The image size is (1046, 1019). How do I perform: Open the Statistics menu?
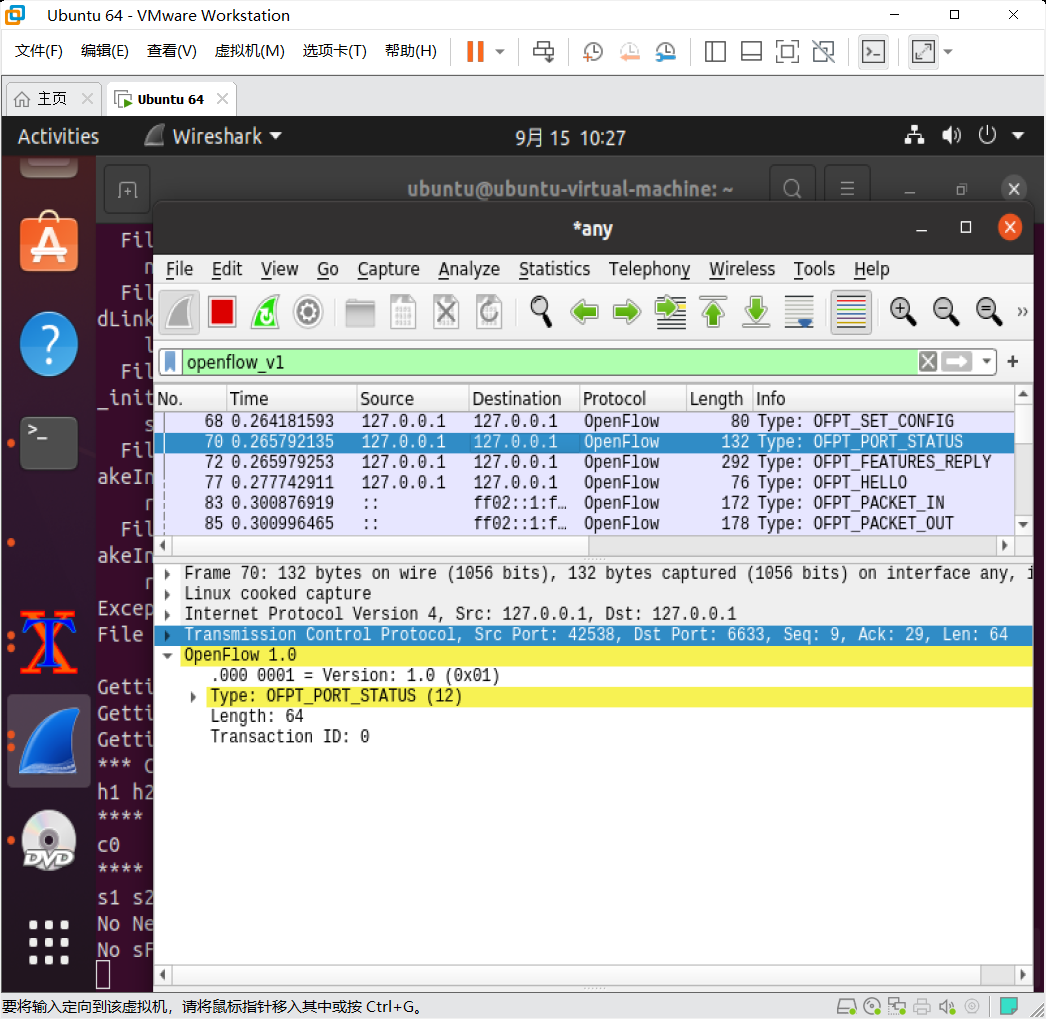[554, 269]
